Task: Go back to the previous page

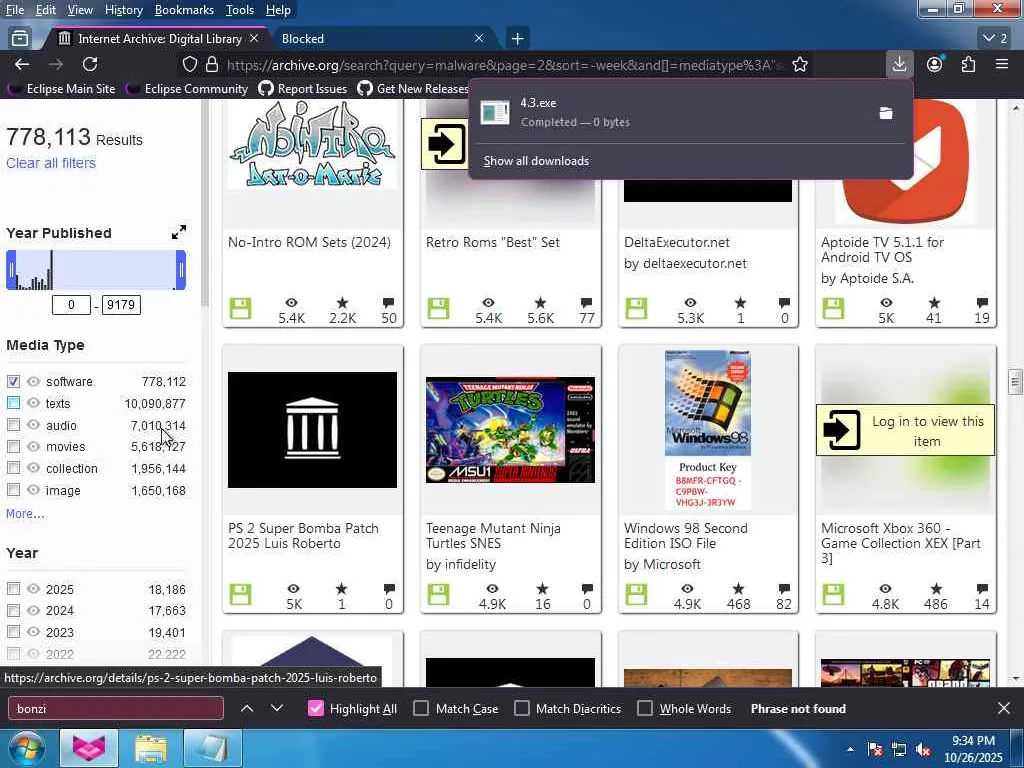Action: [22, 64]
